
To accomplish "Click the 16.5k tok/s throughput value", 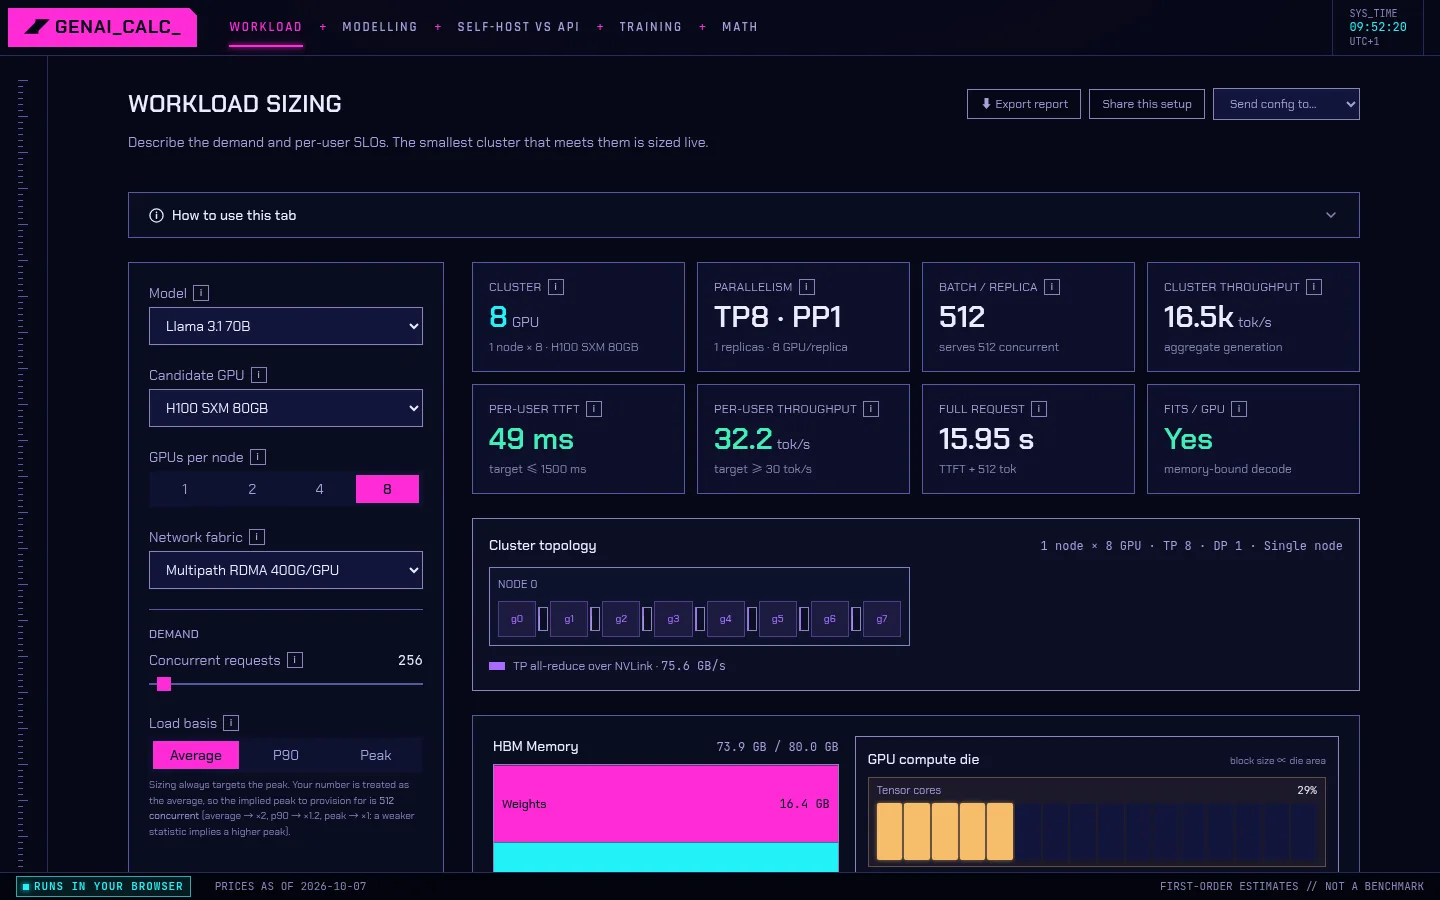I will [x=1217, y=318].
